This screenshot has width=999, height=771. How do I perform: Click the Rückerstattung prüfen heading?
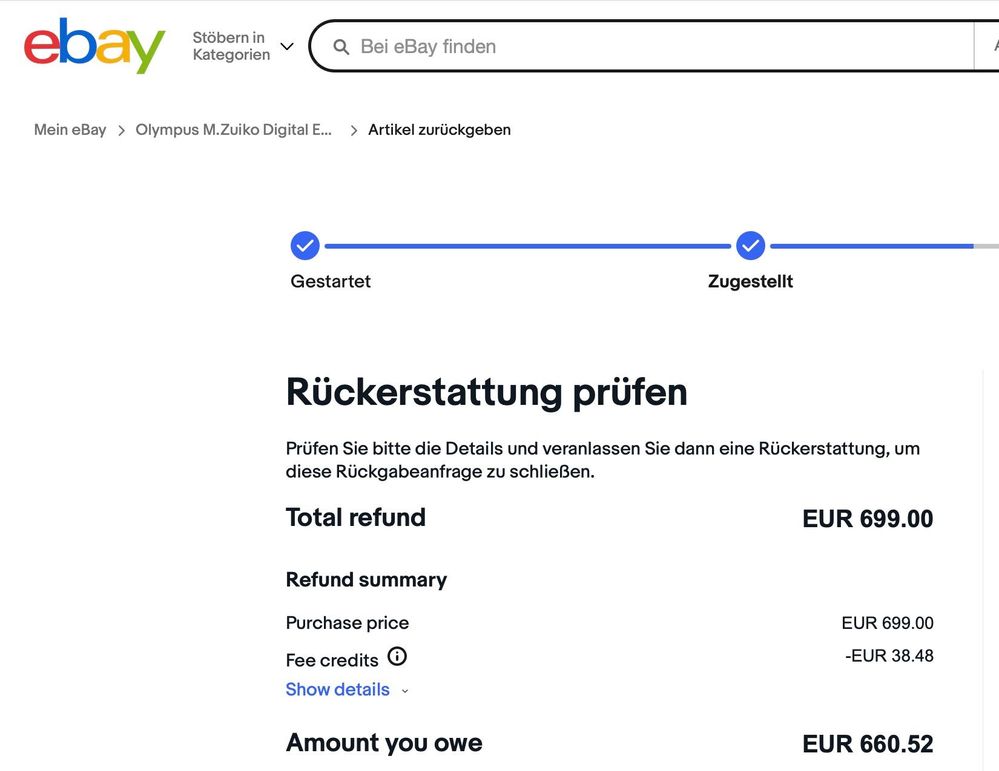pos(486,392)
